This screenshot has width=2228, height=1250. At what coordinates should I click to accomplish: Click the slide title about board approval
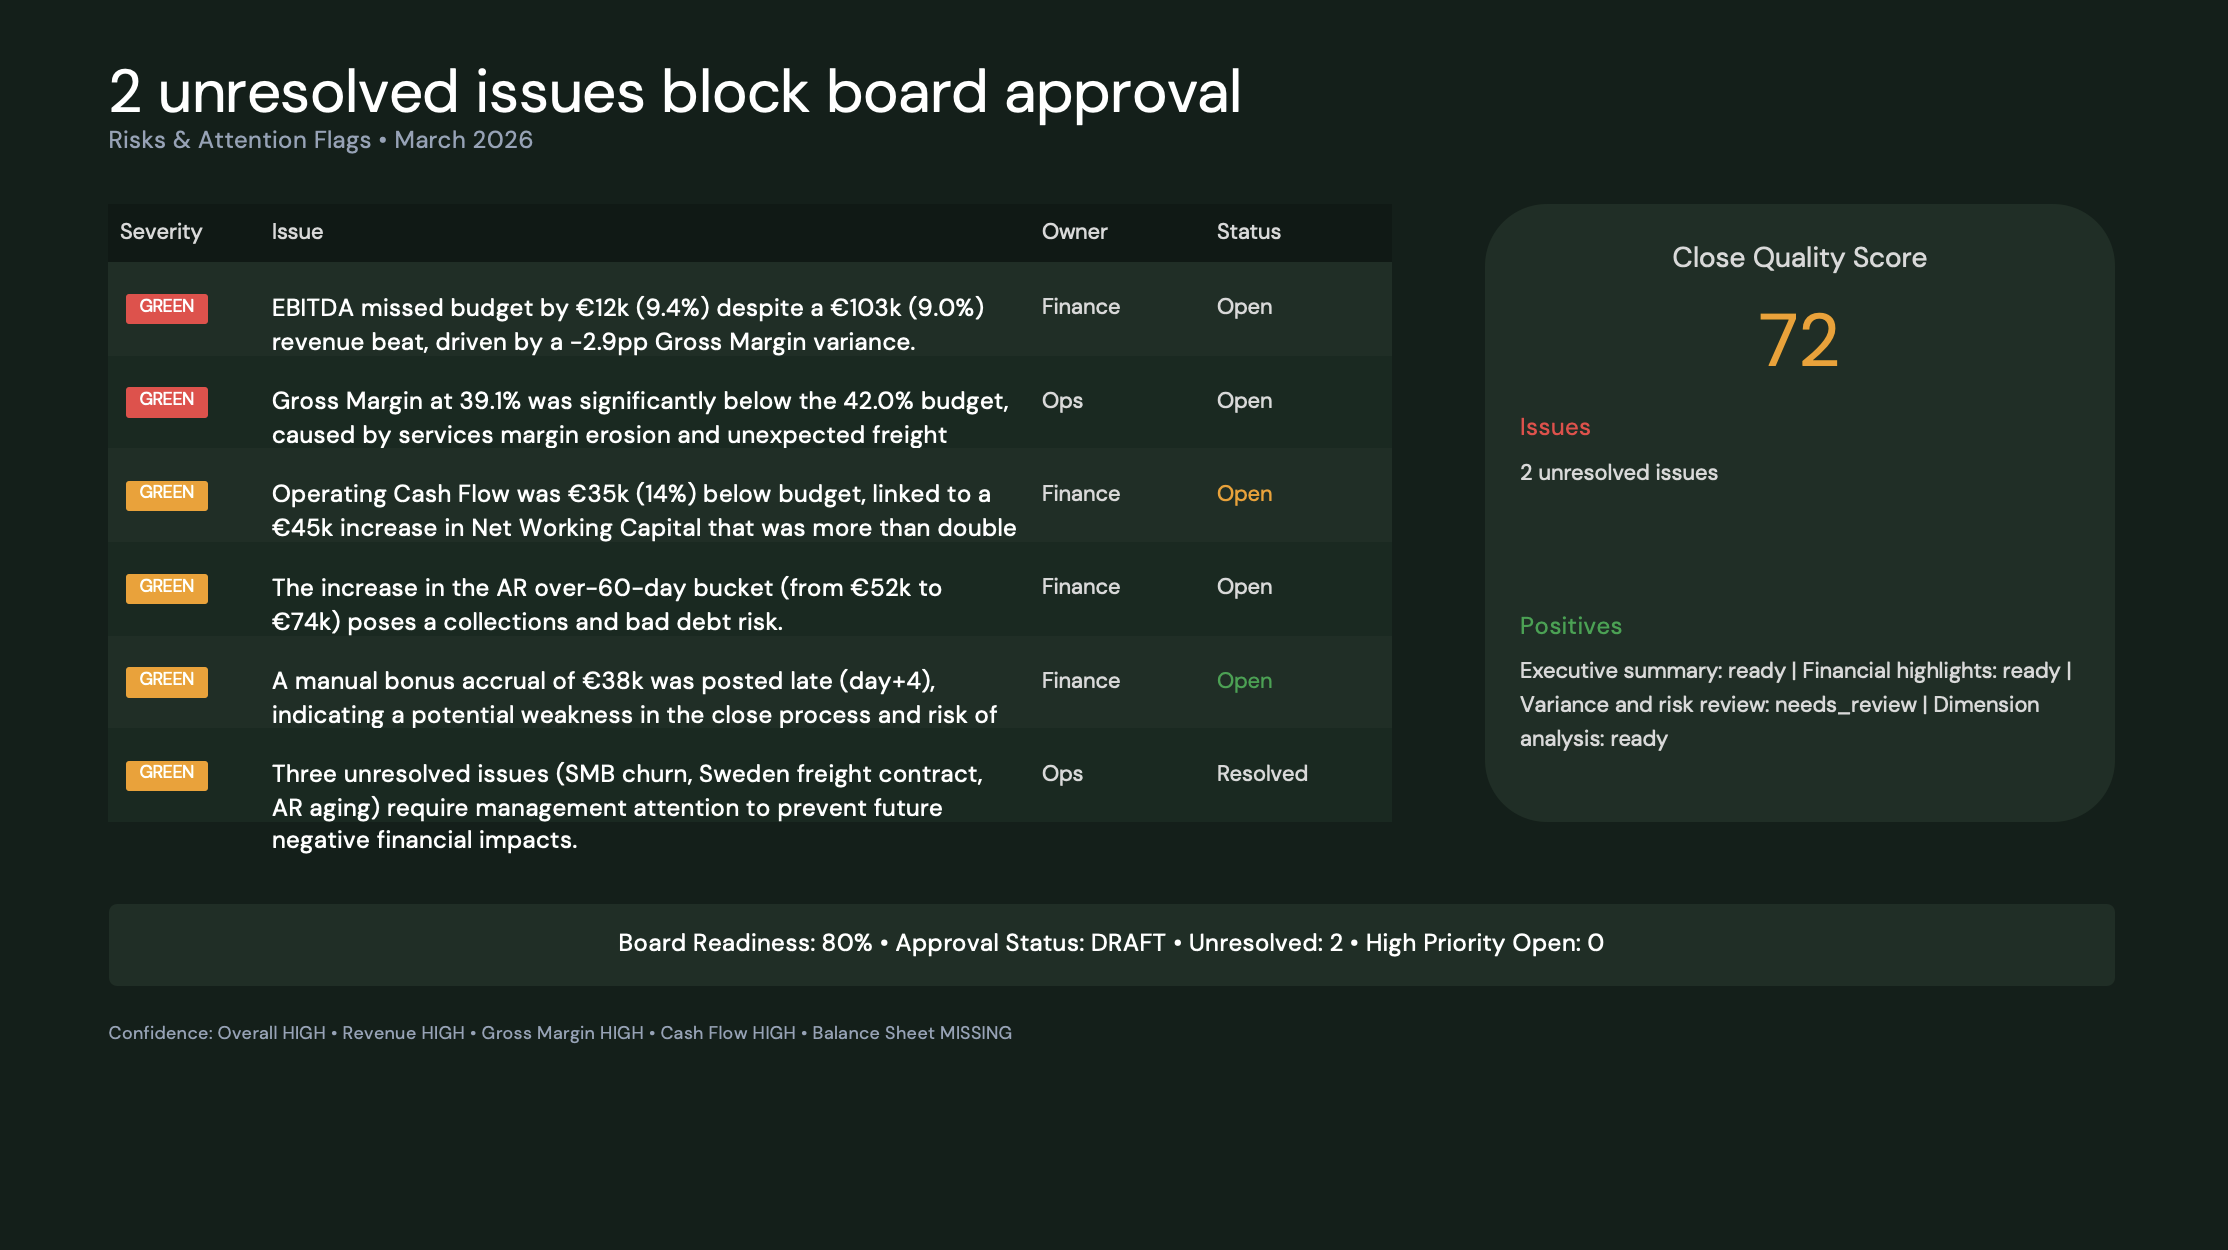[x=675, y=92]
